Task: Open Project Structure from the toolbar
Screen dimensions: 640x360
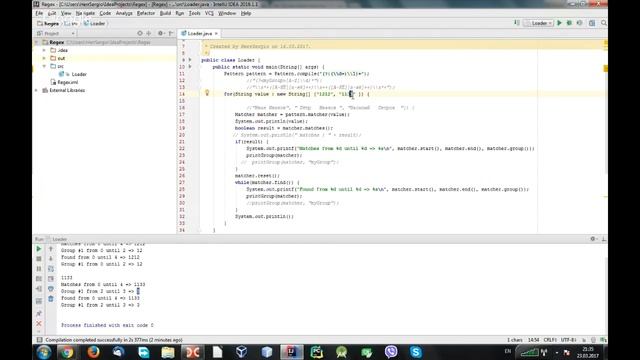Action: pyautogui.click(x=592, y=23)
